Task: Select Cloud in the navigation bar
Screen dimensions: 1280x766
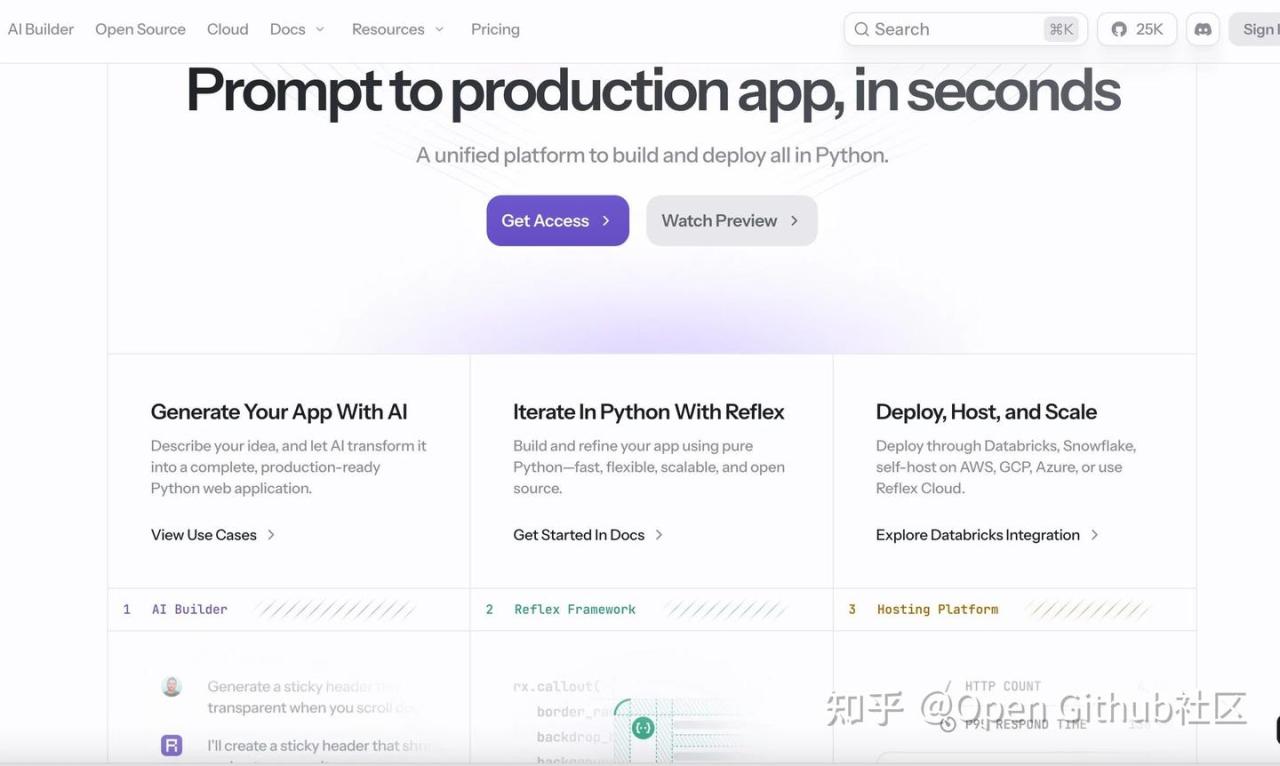Action: [x=227, y=30]
